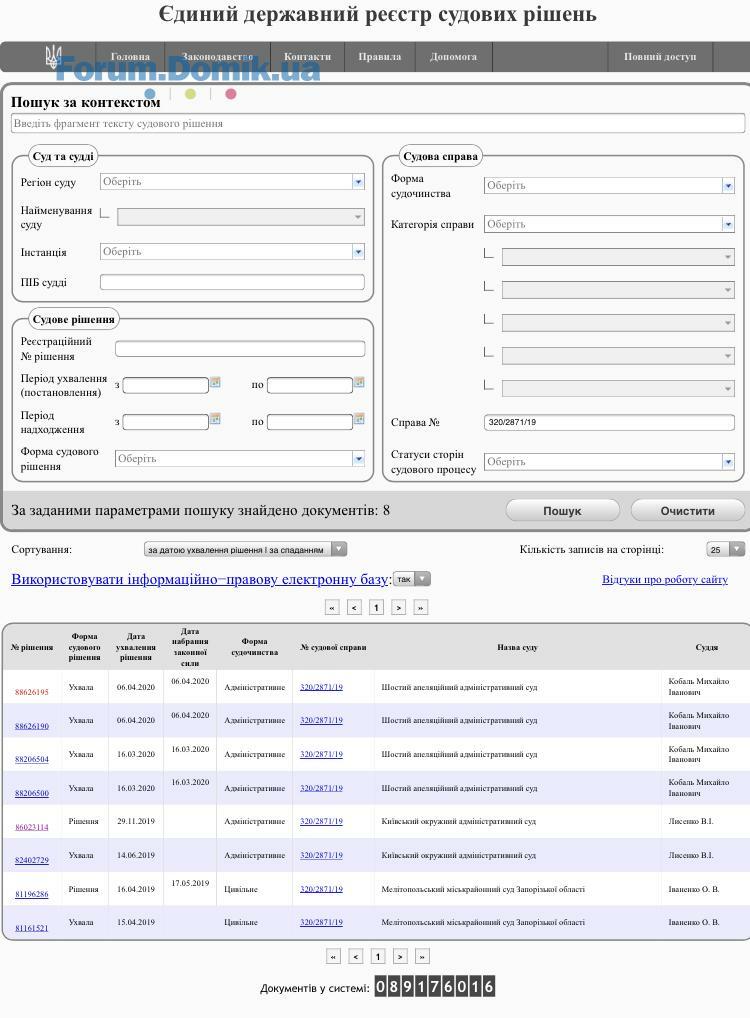Click the date 17.05.2019 cell
This screenshot has width=750, height=1018.
point(190,883)
